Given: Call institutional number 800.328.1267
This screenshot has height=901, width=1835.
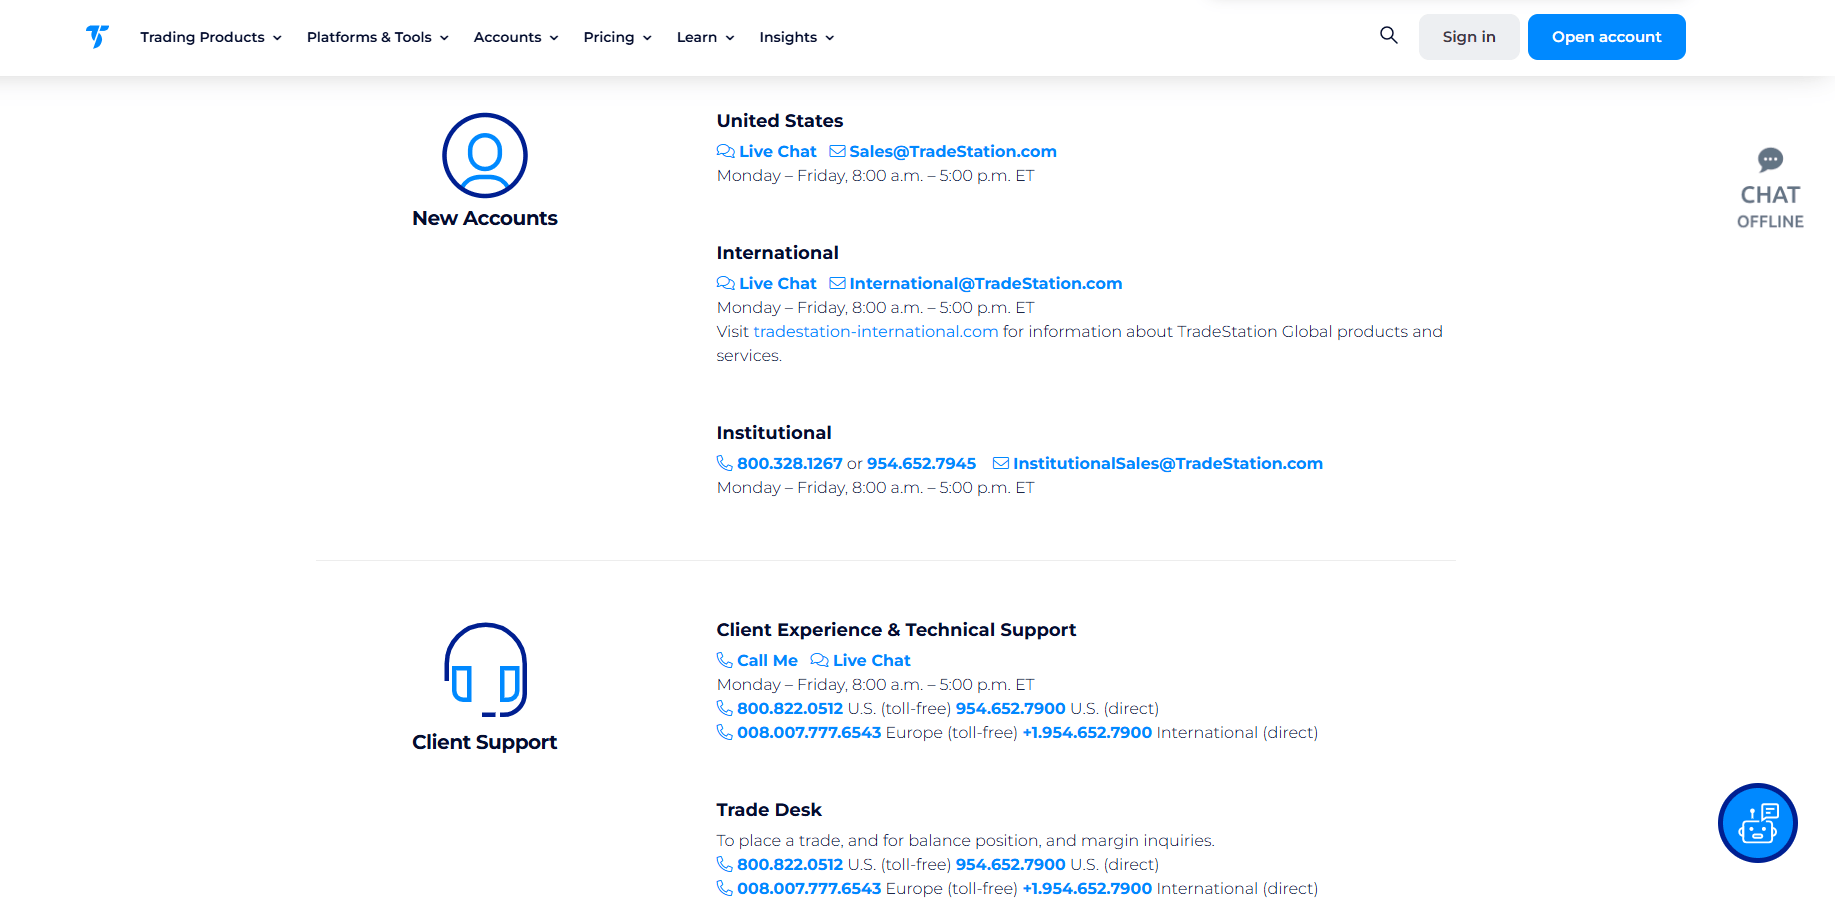Looking at the screenshot, I should 790,463.
